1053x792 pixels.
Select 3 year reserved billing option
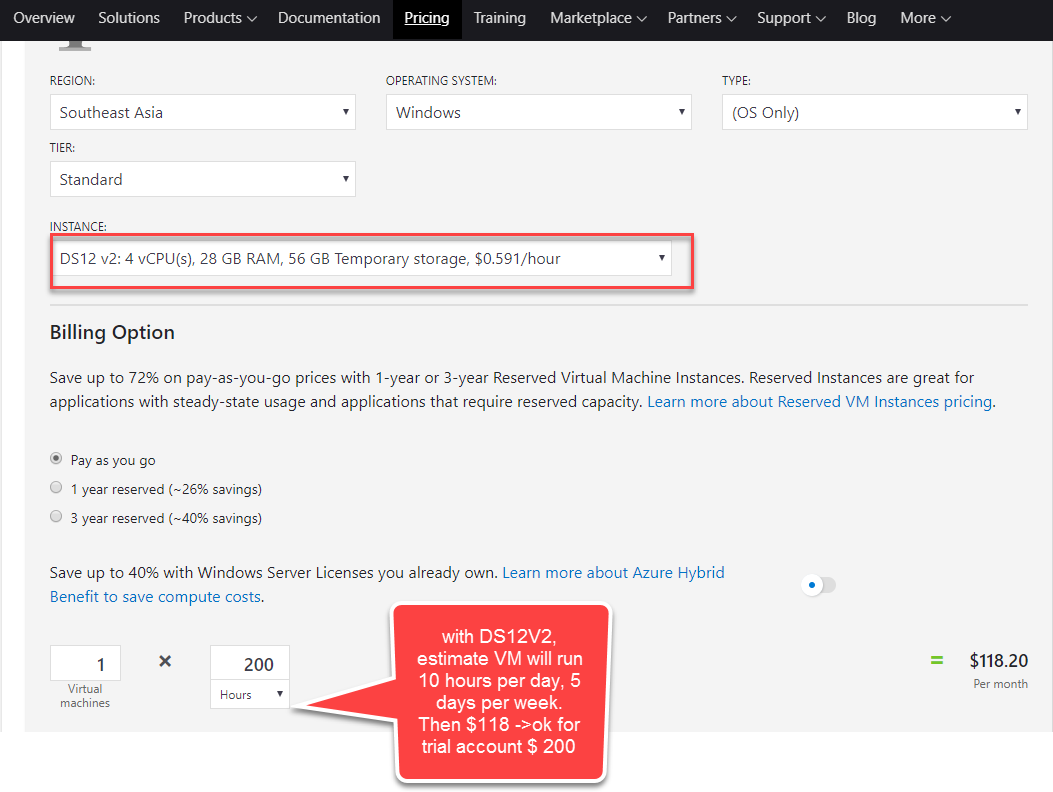[x=56, y=517]
